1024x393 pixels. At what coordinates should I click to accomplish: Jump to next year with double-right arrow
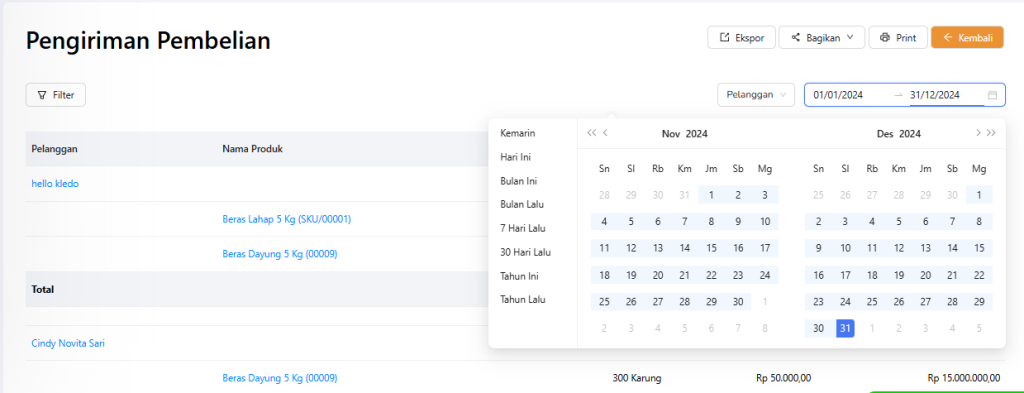pos(991,133)
